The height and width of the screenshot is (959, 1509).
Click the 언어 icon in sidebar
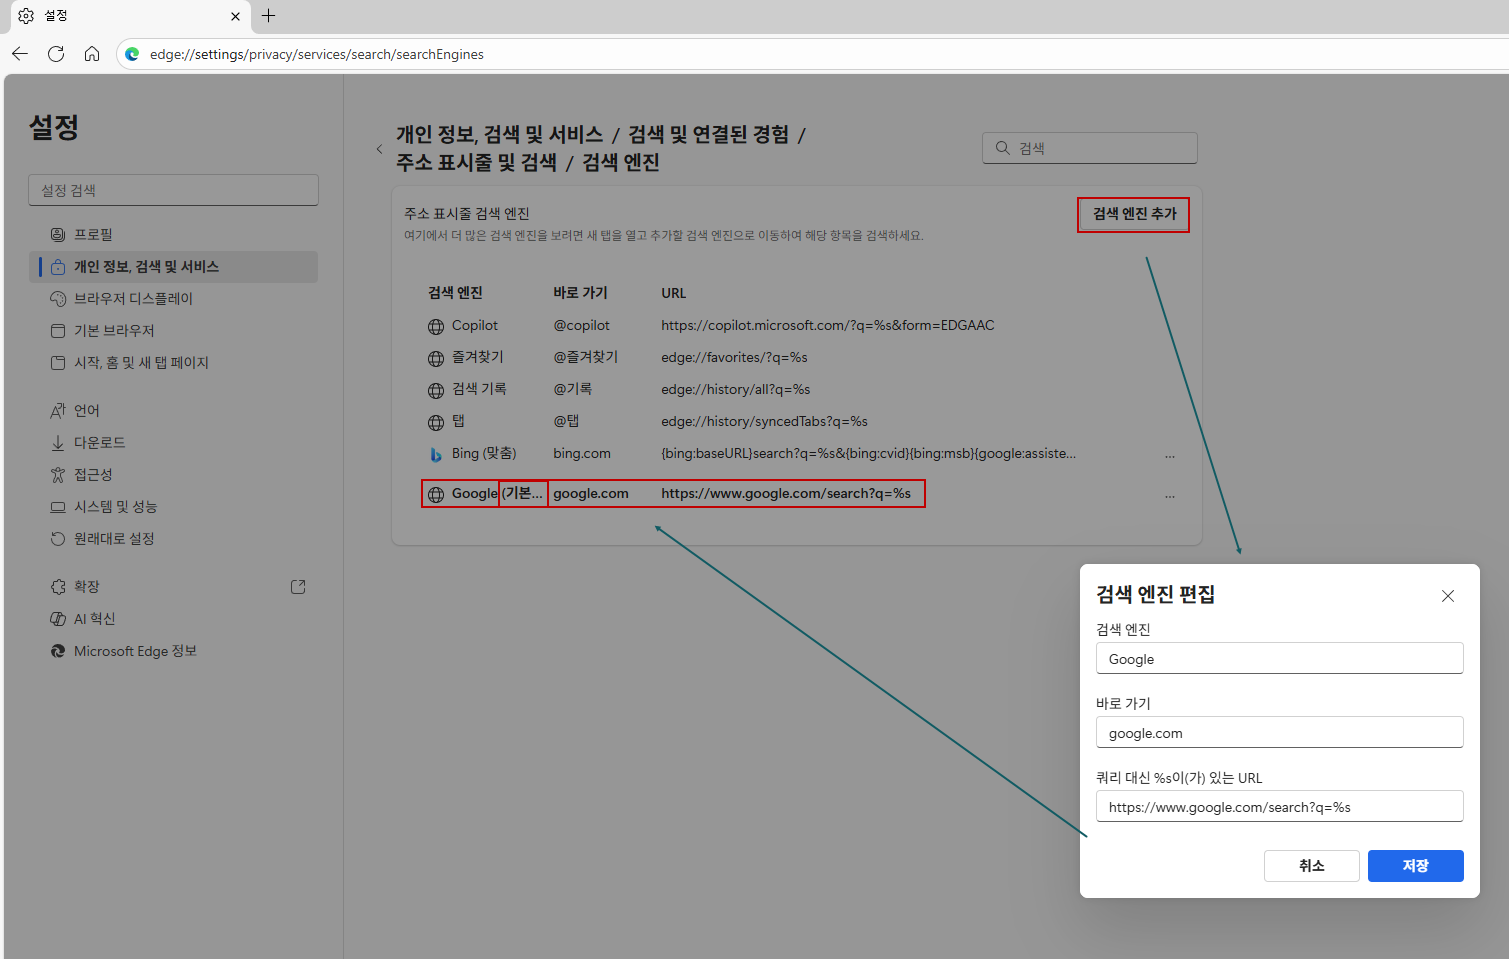click(58, 410)
